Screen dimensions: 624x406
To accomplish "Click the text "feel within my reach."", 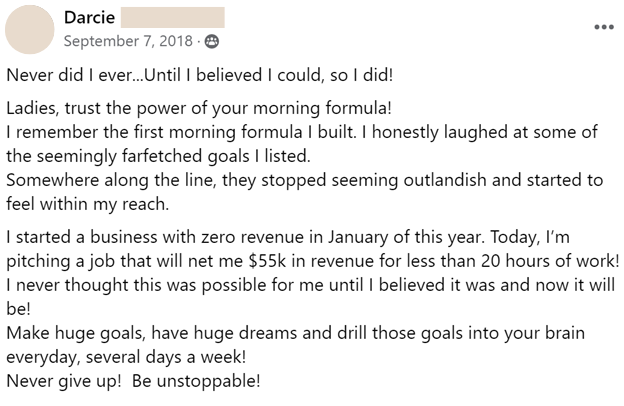I will pos(88,204).
